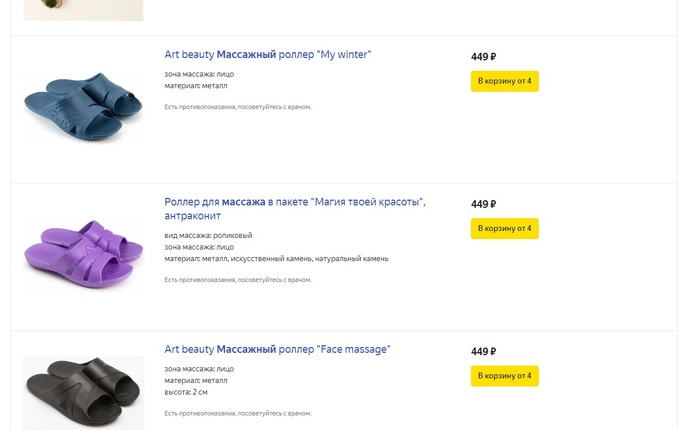Screen dimensions: 700x430
Task: Open the "My winter" massage roller product link
Action: tap(267, 55)
